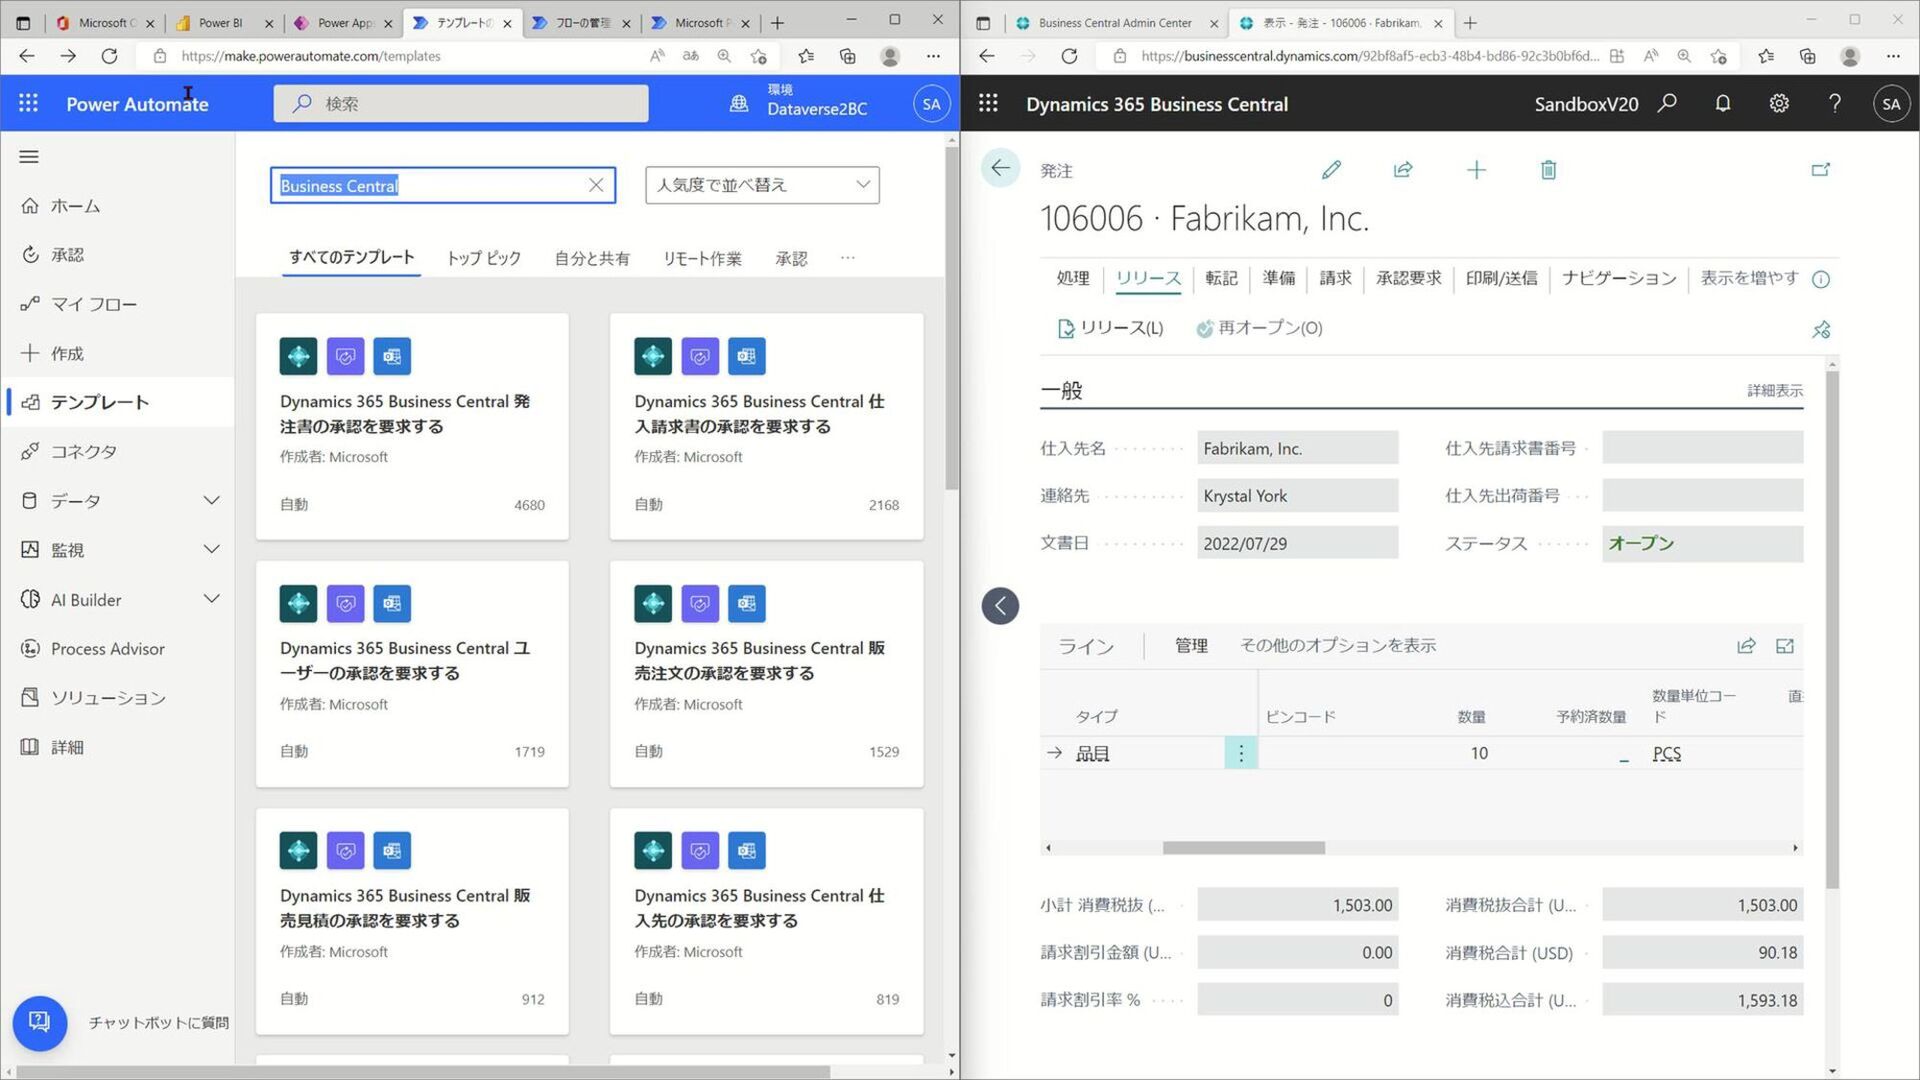
Task: Select すべてのテンプレート tab
Action: coord(351,257)
